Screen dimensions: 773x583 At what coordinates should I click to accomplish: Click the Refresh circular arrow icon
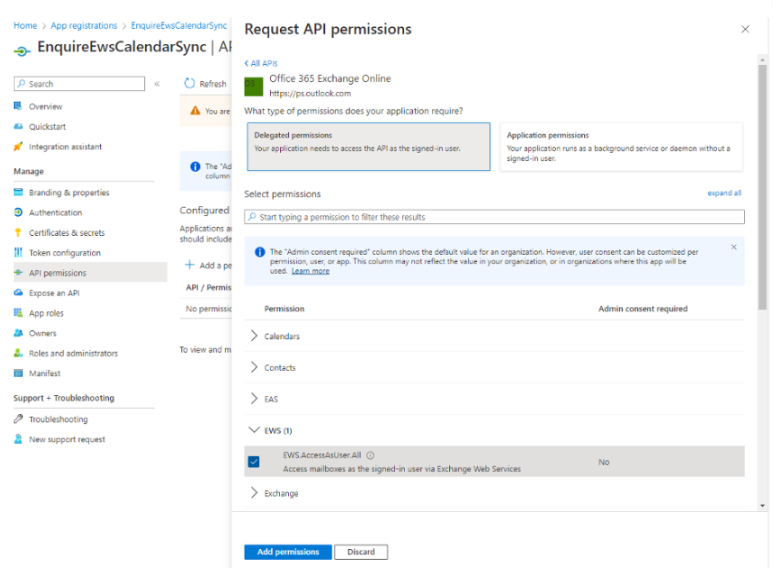click(x=190, y=83)
